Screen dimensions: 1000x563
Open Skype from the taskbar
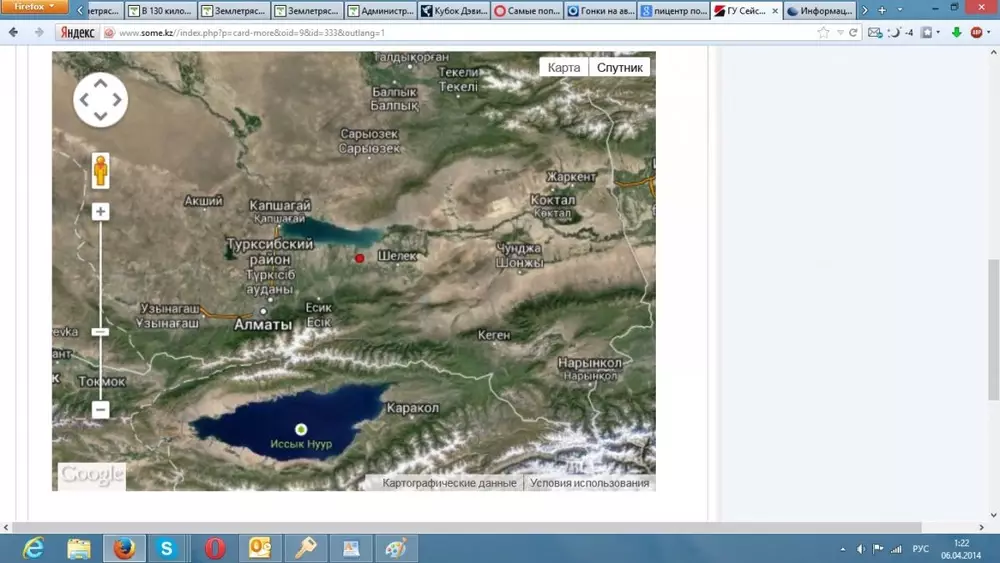(167, 548)
